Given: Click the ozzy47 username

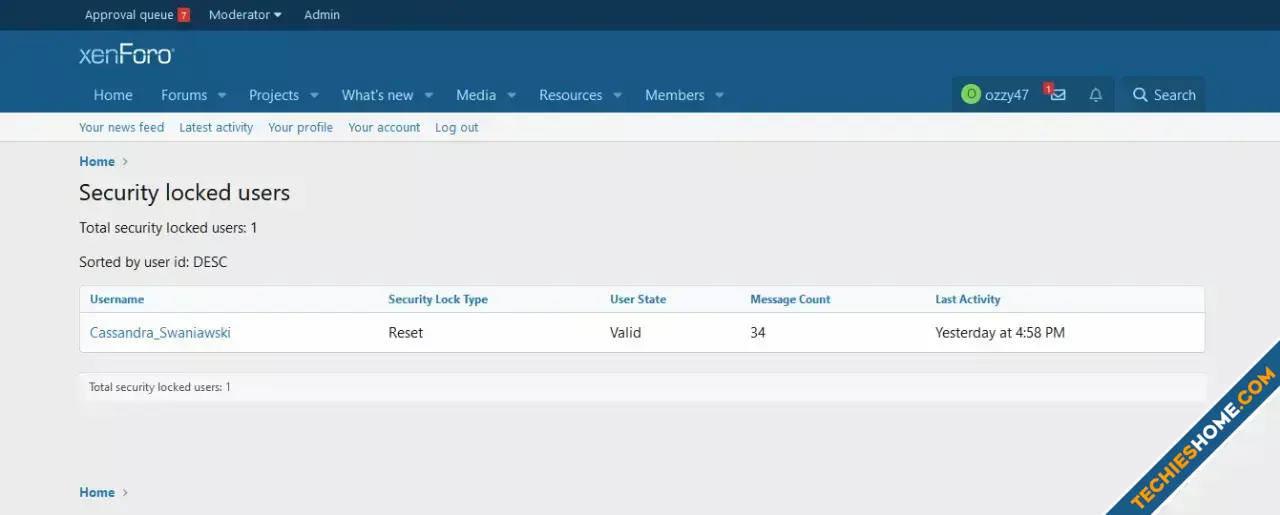Looking at the screenshot, I should 1007,95.
